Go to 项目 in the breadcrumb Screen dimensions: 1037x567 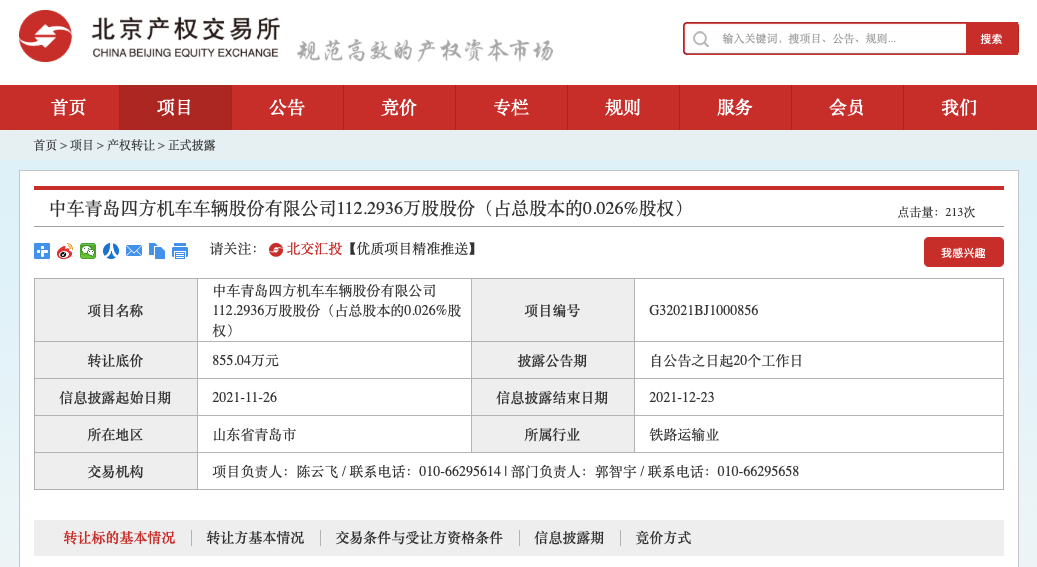tap(82, 146)
